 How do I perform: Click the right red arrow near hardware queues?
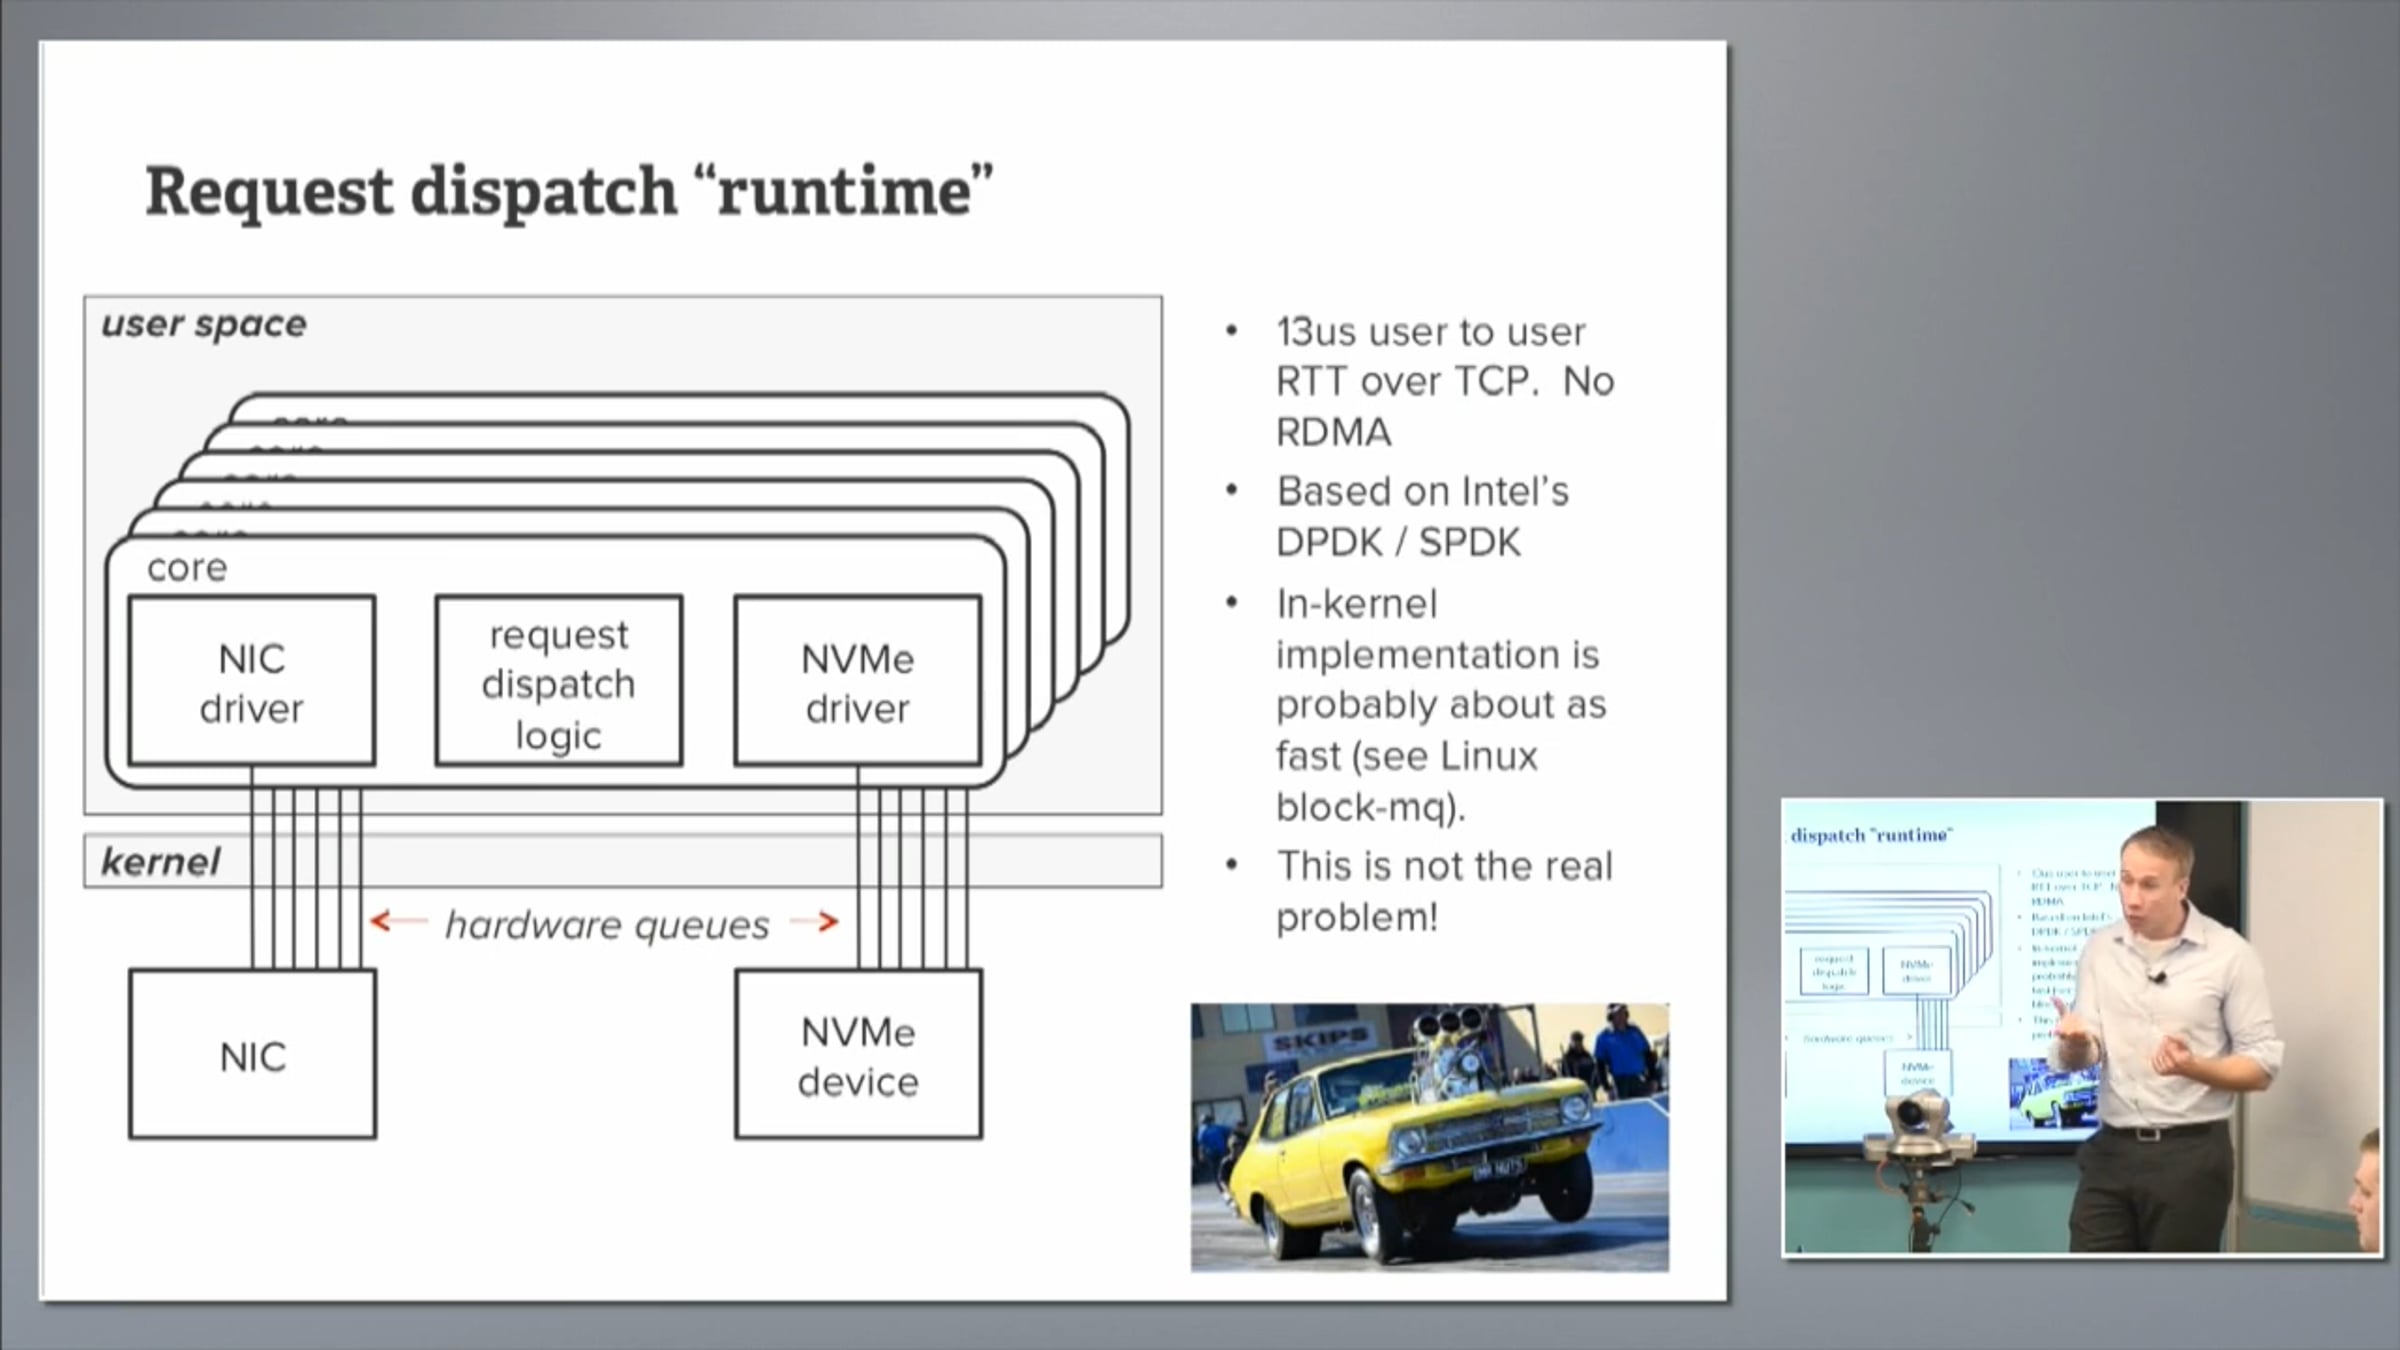click(815, 921)
